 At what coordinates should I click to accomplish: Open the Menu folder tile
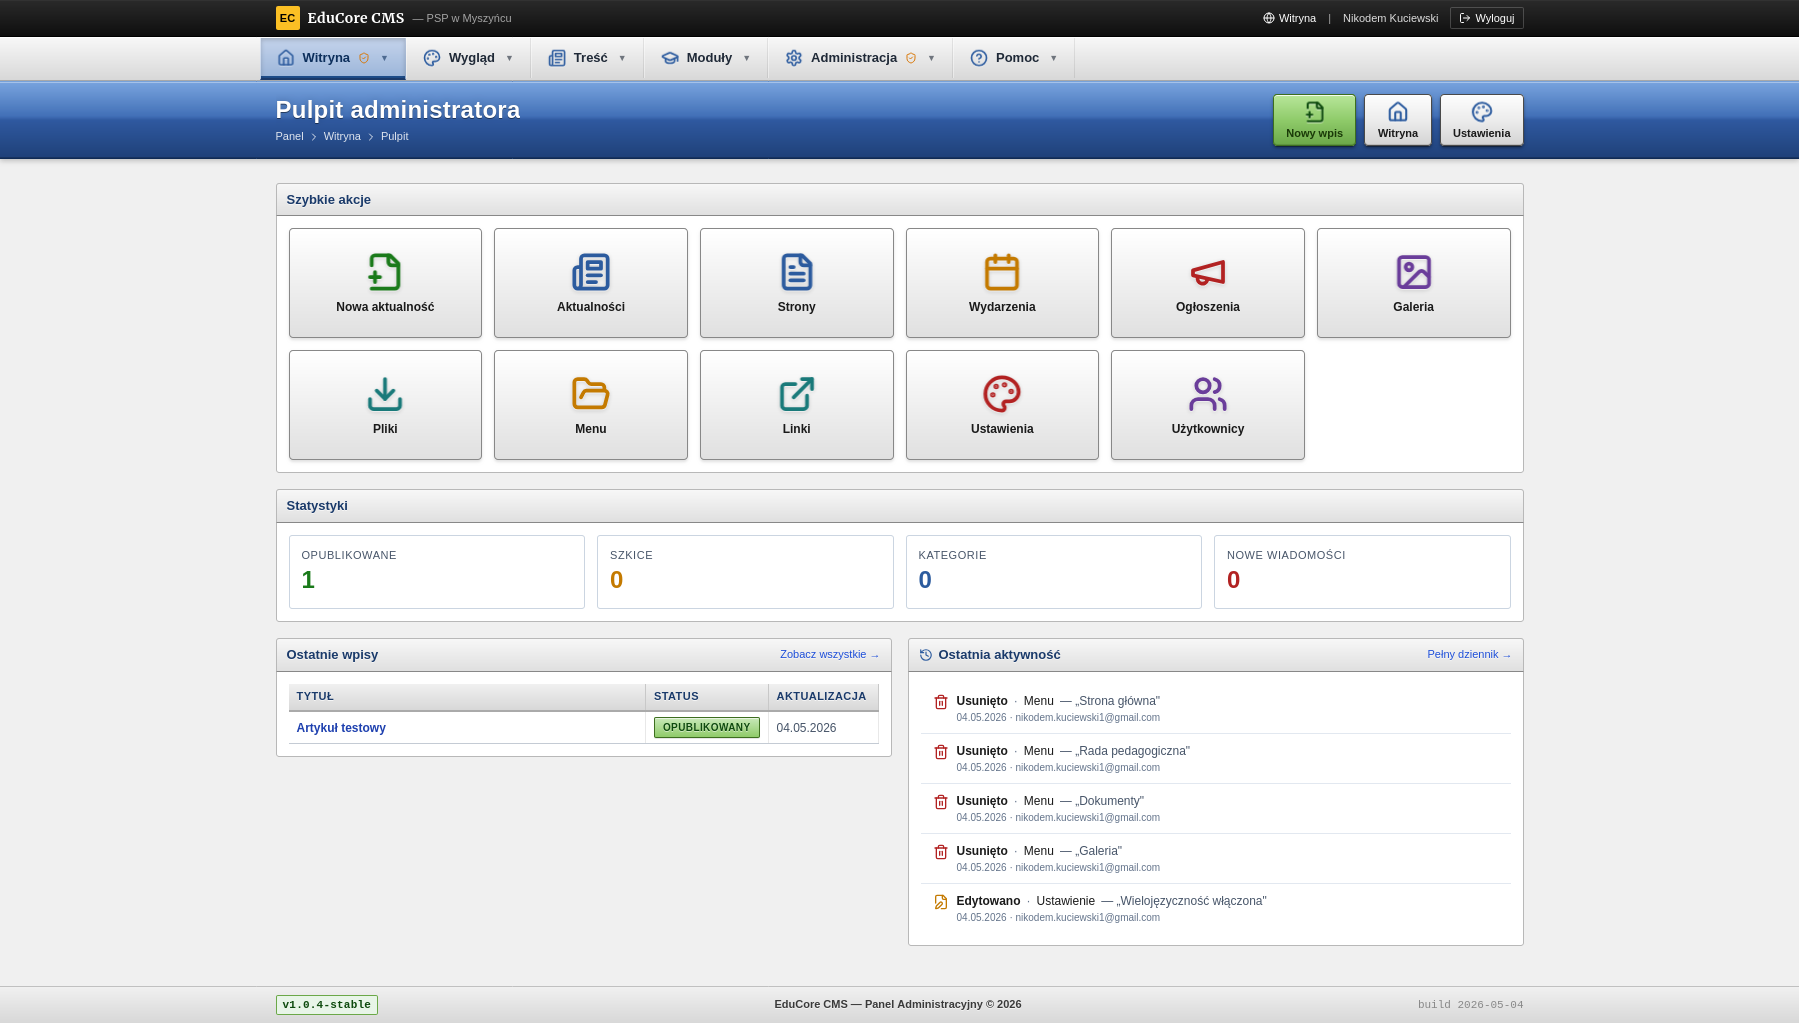(x=591, y=405)
